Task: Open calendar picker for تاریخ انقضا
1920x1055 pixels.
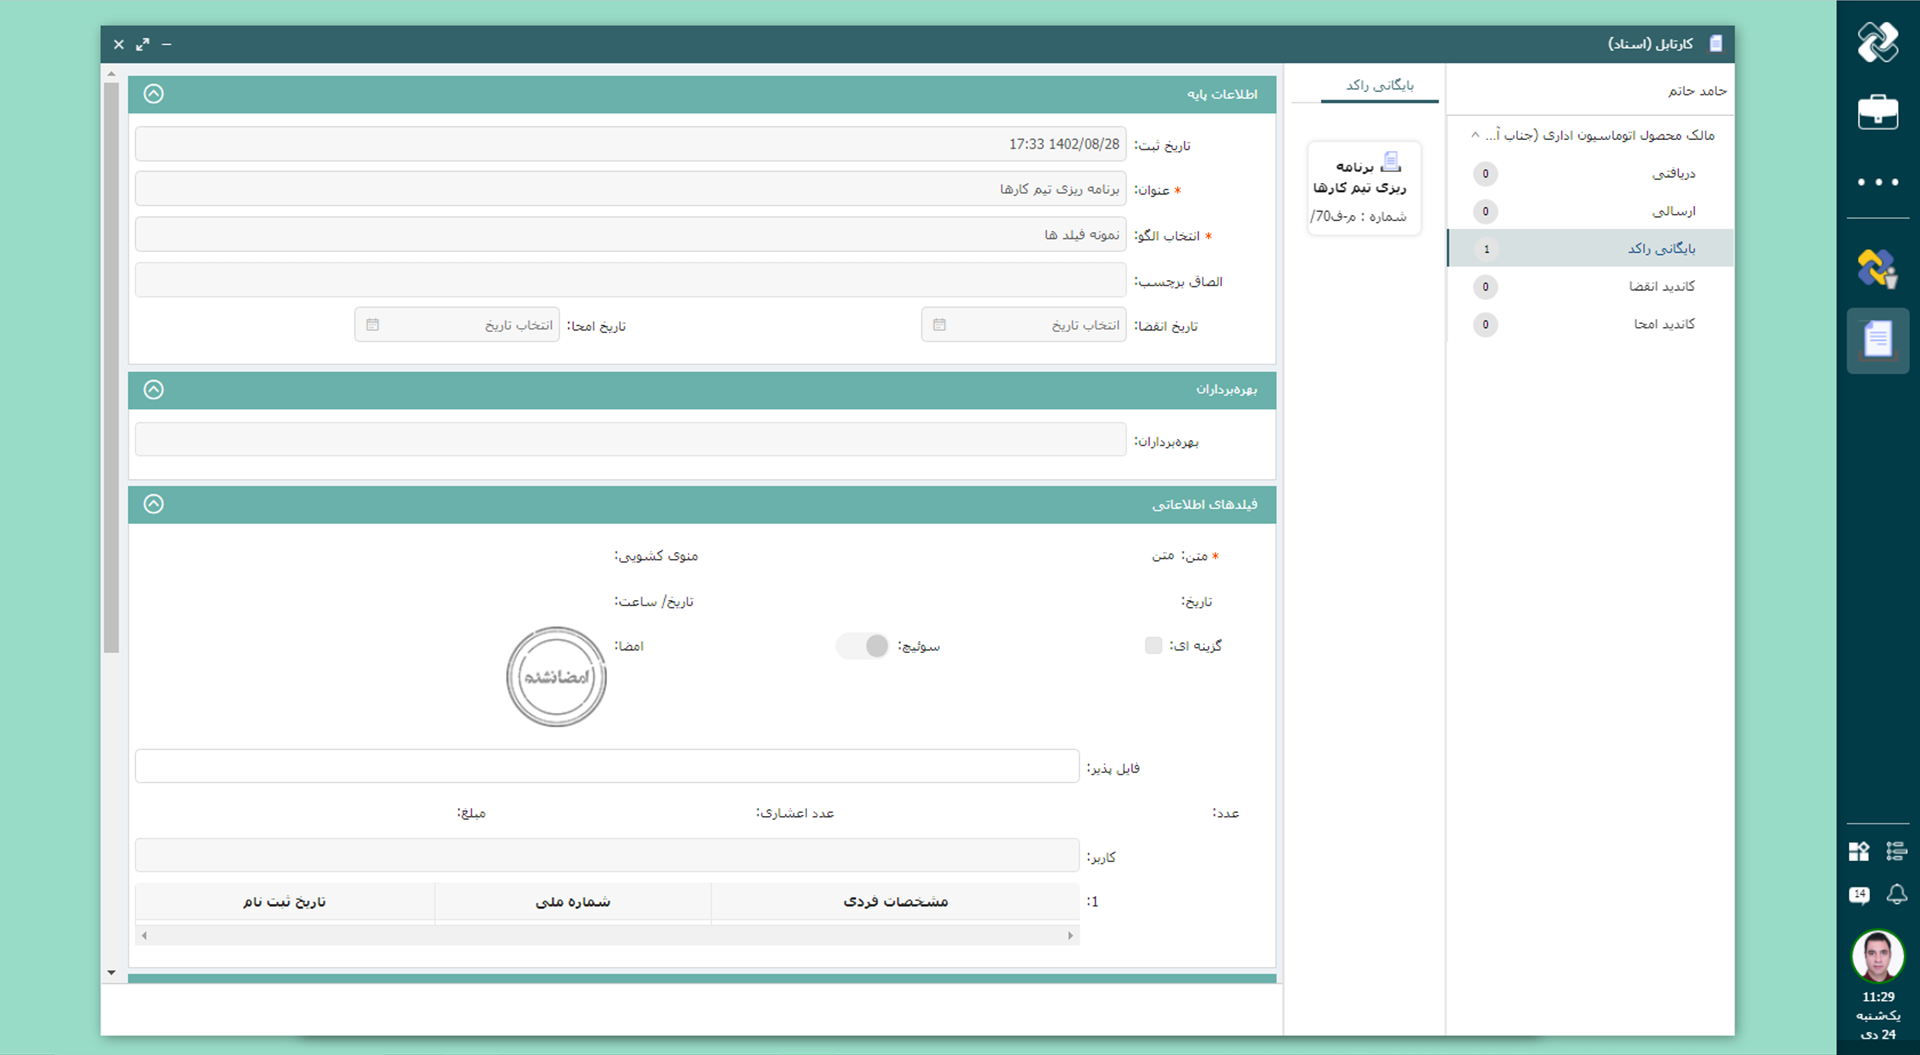Action: (939, 325)
